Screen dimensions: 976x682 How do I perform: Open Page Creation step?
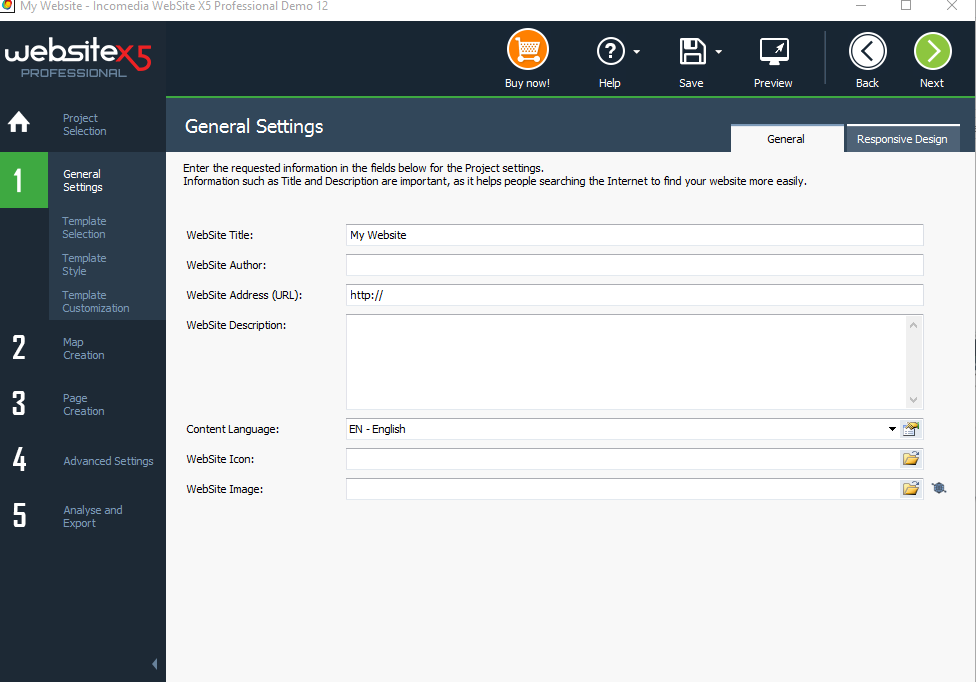pyautogui.click(x=83, y=404)
